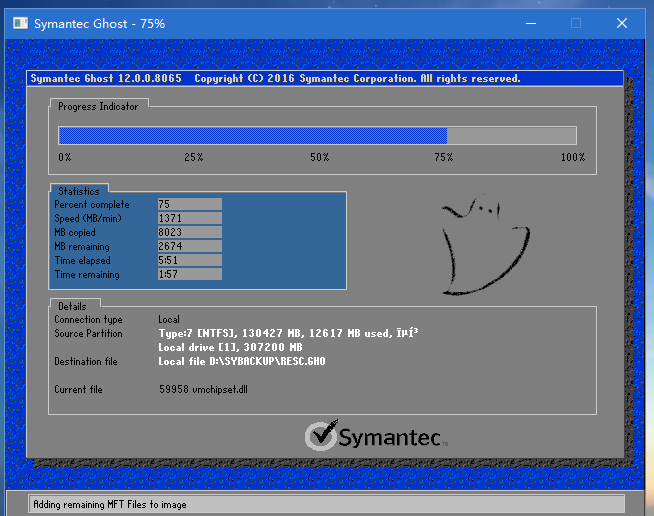This screenshot has width=654, height=516.
Task: Click the Details group label
Action: coord(72,307)
